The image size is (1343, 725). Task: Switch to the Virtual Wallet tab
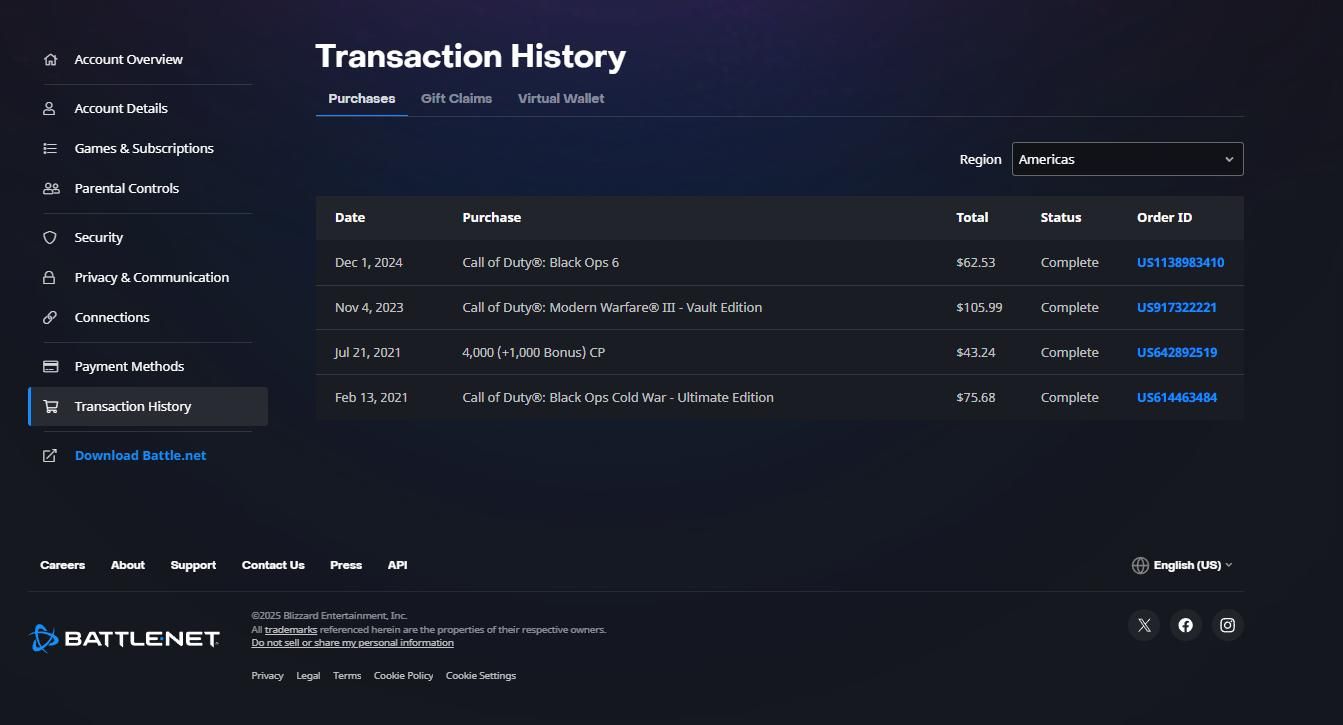[561, 99]
